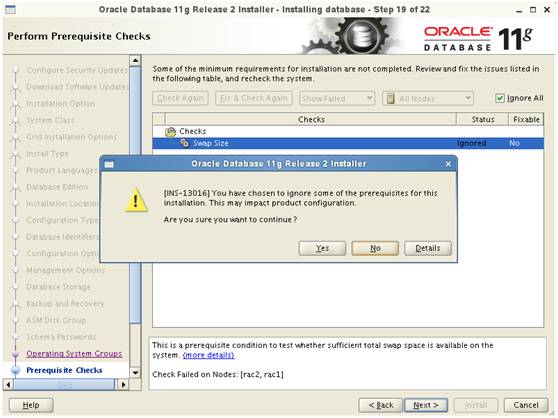Click the nodes icon in All Nodes combo
Viewport: 558px width, 418px height.
coord(390,98)
